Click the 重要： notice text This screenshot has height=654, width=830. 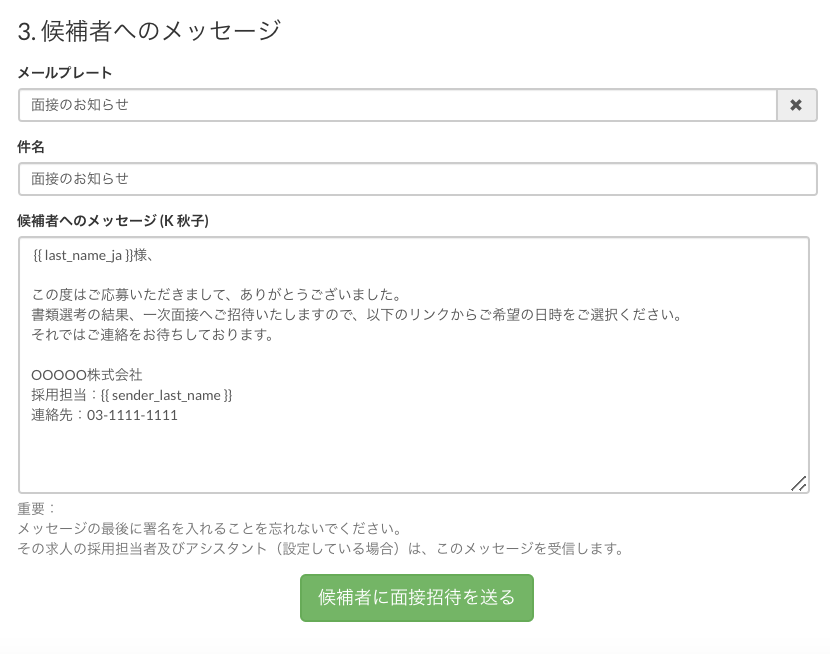pyautogui.click(x=38, y=508)
